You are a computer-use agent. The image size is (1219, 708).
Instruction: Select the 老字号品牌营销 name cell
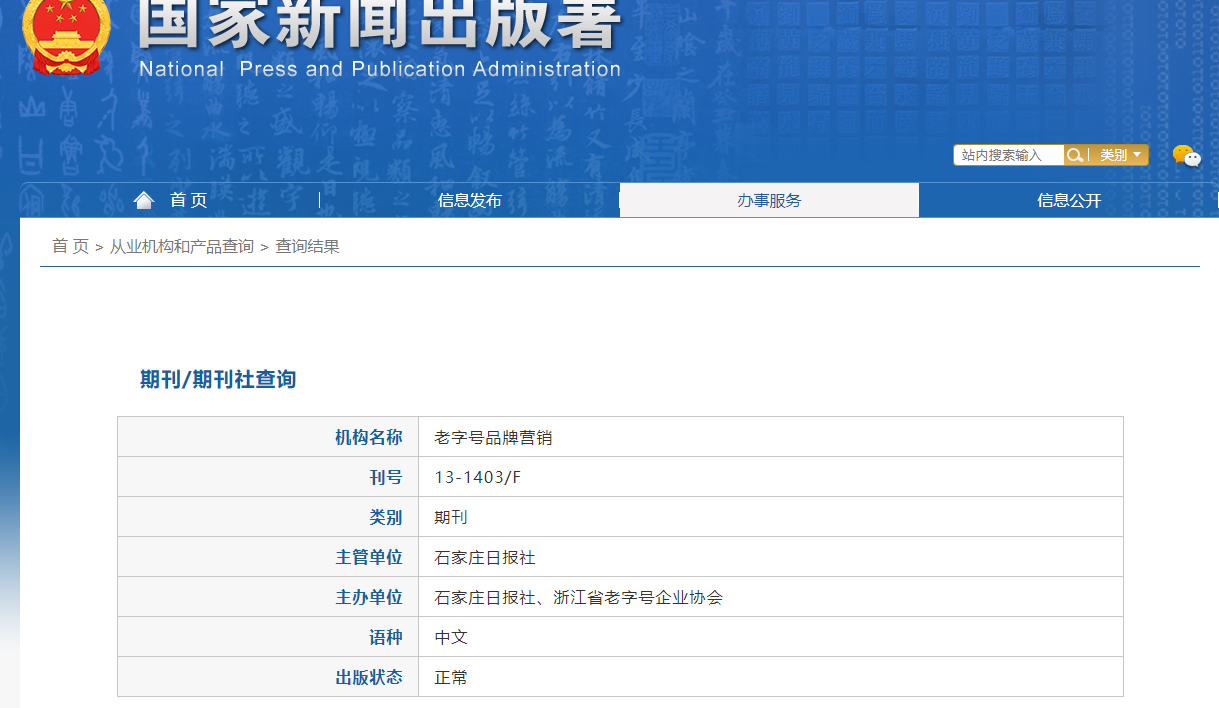click(493, 437)
